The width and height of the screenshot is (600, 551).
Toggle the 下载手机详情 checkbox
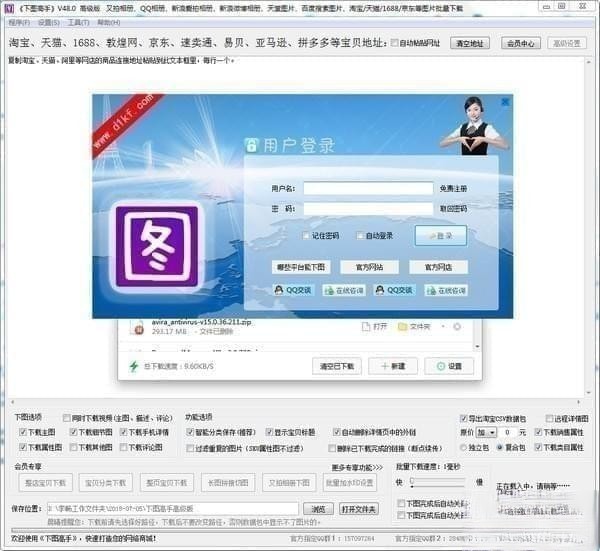[x=123, y=432]
